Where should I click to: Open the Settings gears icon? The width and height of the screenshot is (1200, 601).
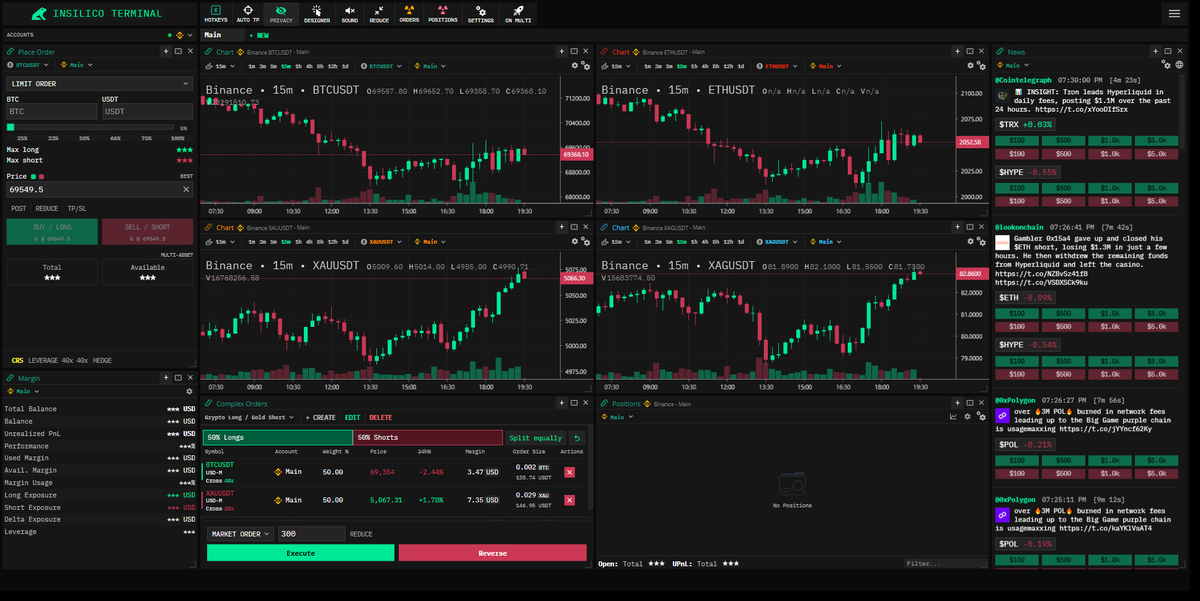481,13
